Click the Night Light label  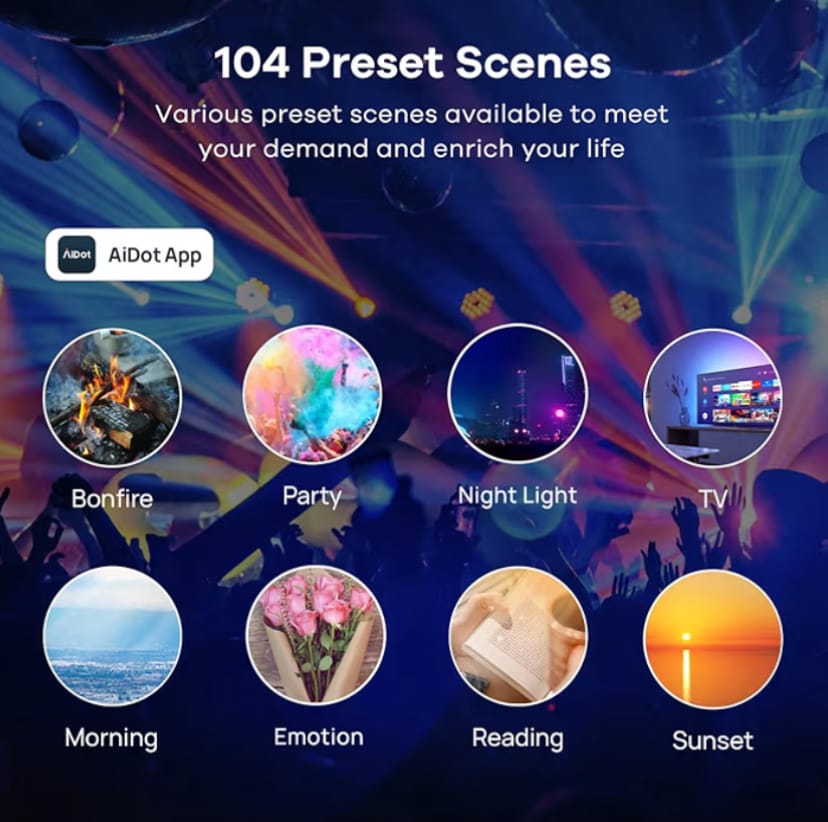[x=518, y=496]
